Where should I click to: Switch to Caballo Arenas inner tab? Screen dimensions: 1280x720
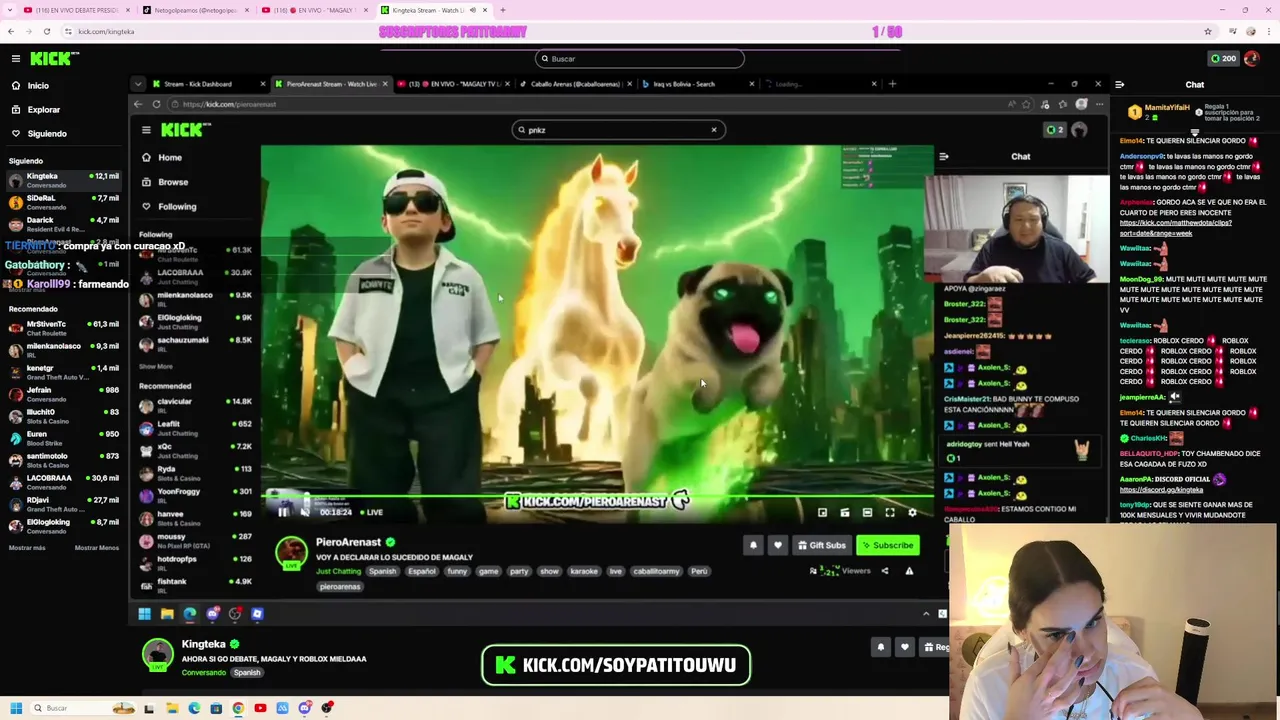pyautogui.click(x=575, y=84)
